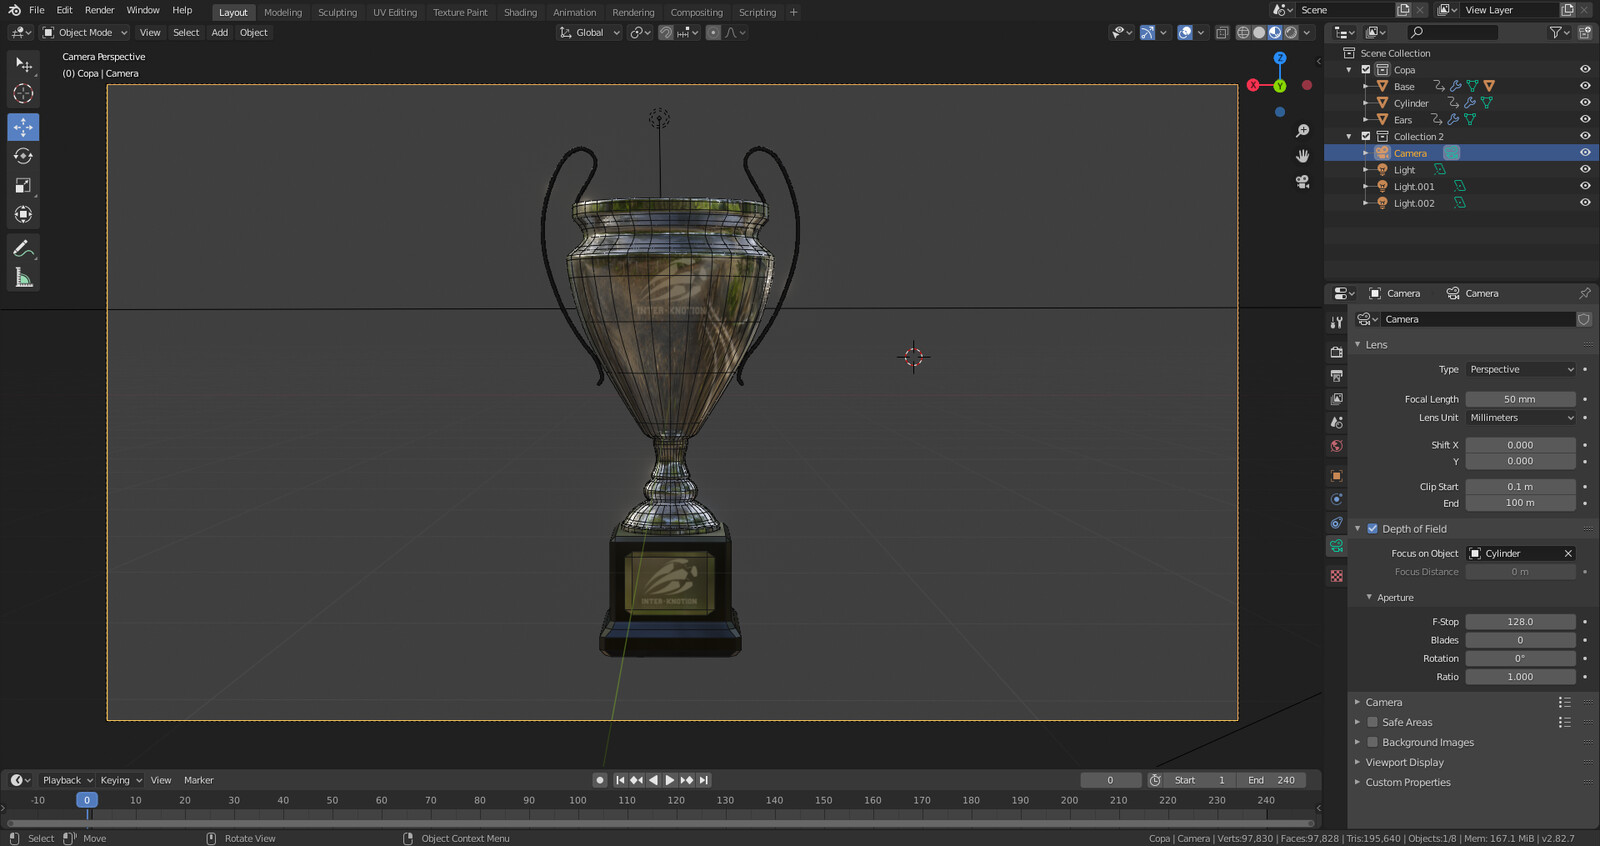1600x846 pixels.
Task: Expand the Viewport Display panel
Action: coord(1404,762)
